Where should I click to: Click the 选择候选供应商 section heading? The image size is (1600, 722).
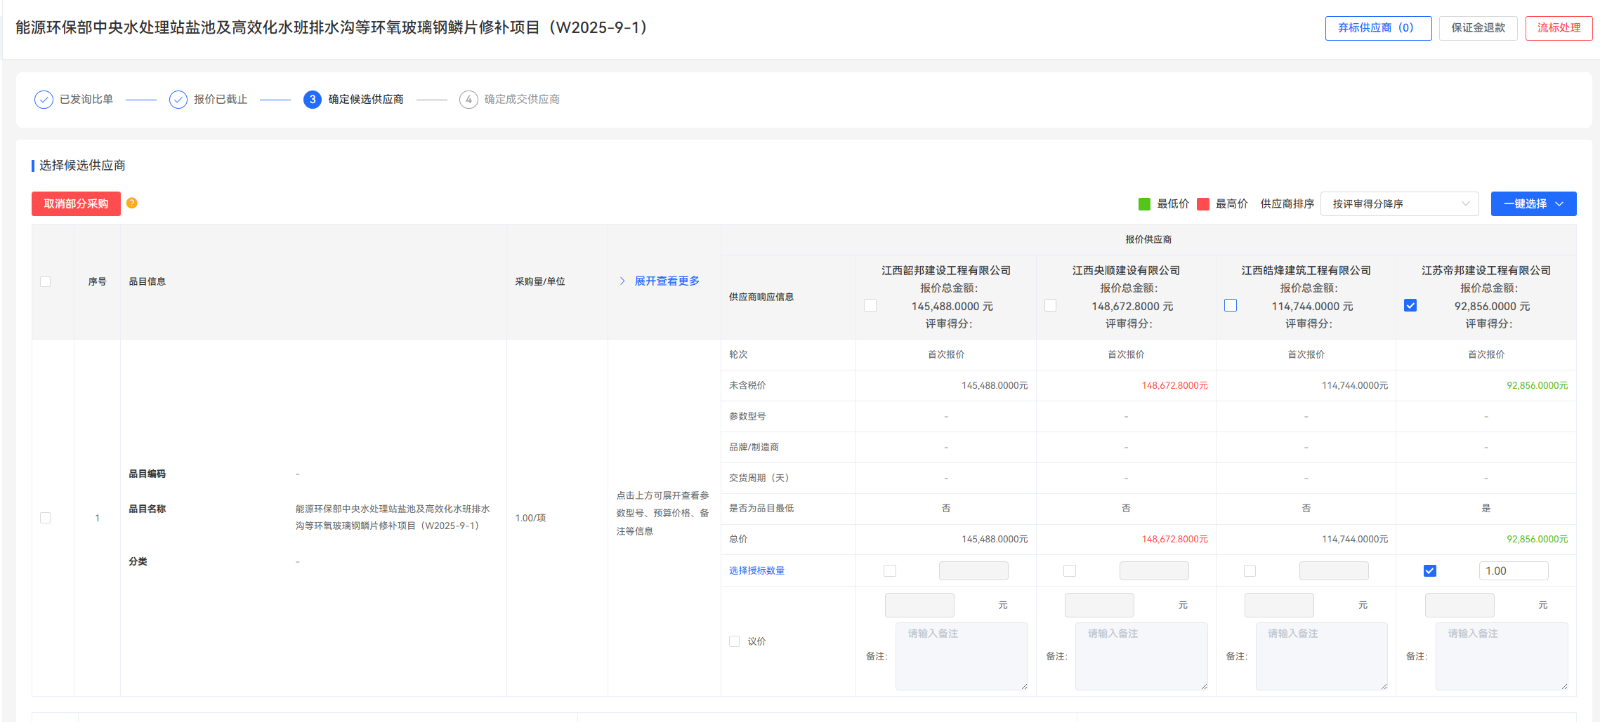pyautogui.click(x=82, y=166)
